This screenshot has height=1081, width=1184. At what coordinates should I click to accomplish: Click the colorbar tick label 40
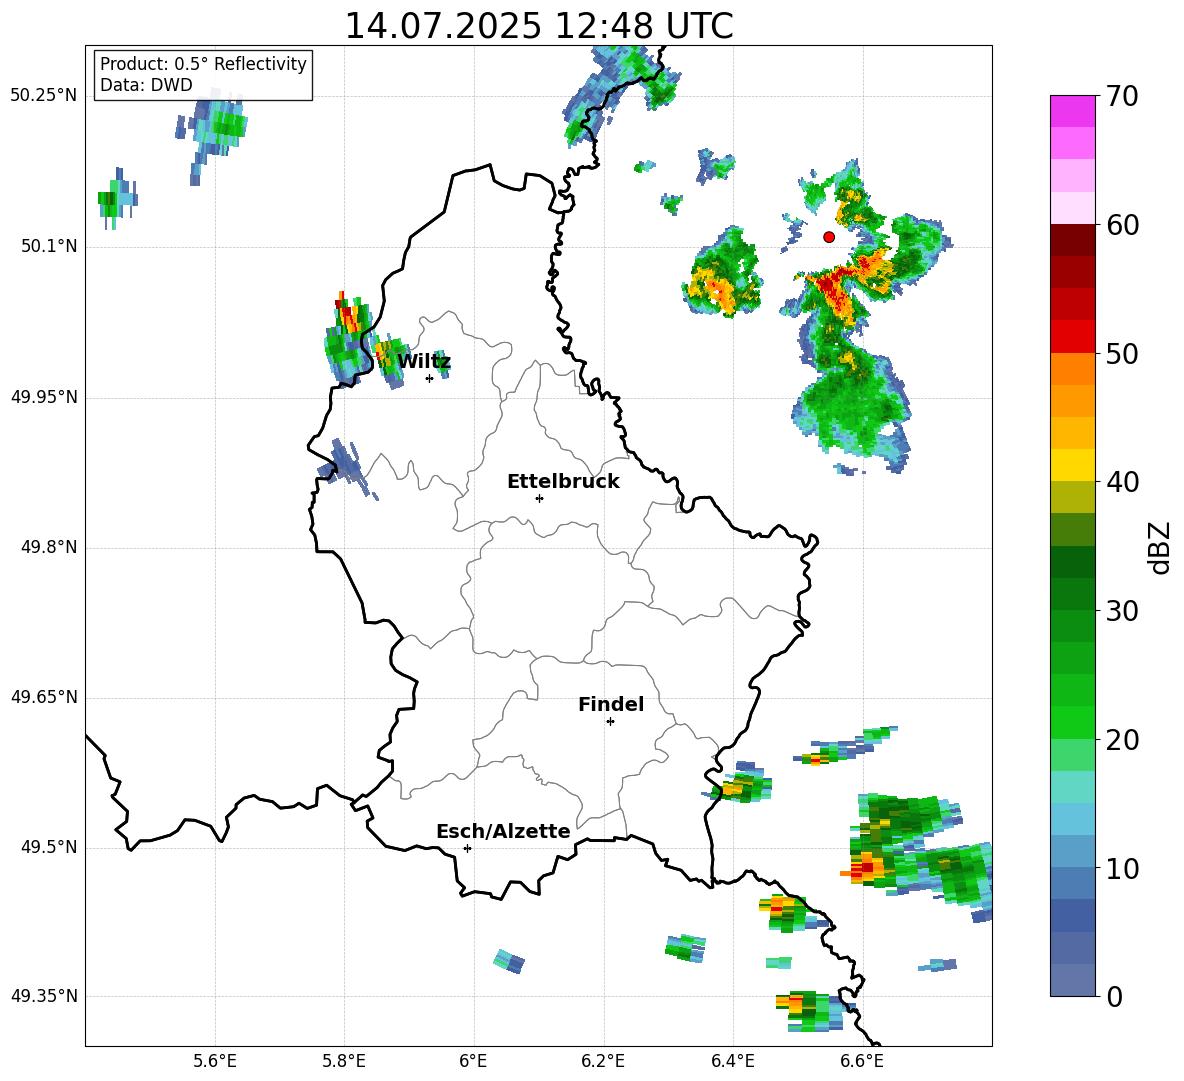[x=1122, y=482]
